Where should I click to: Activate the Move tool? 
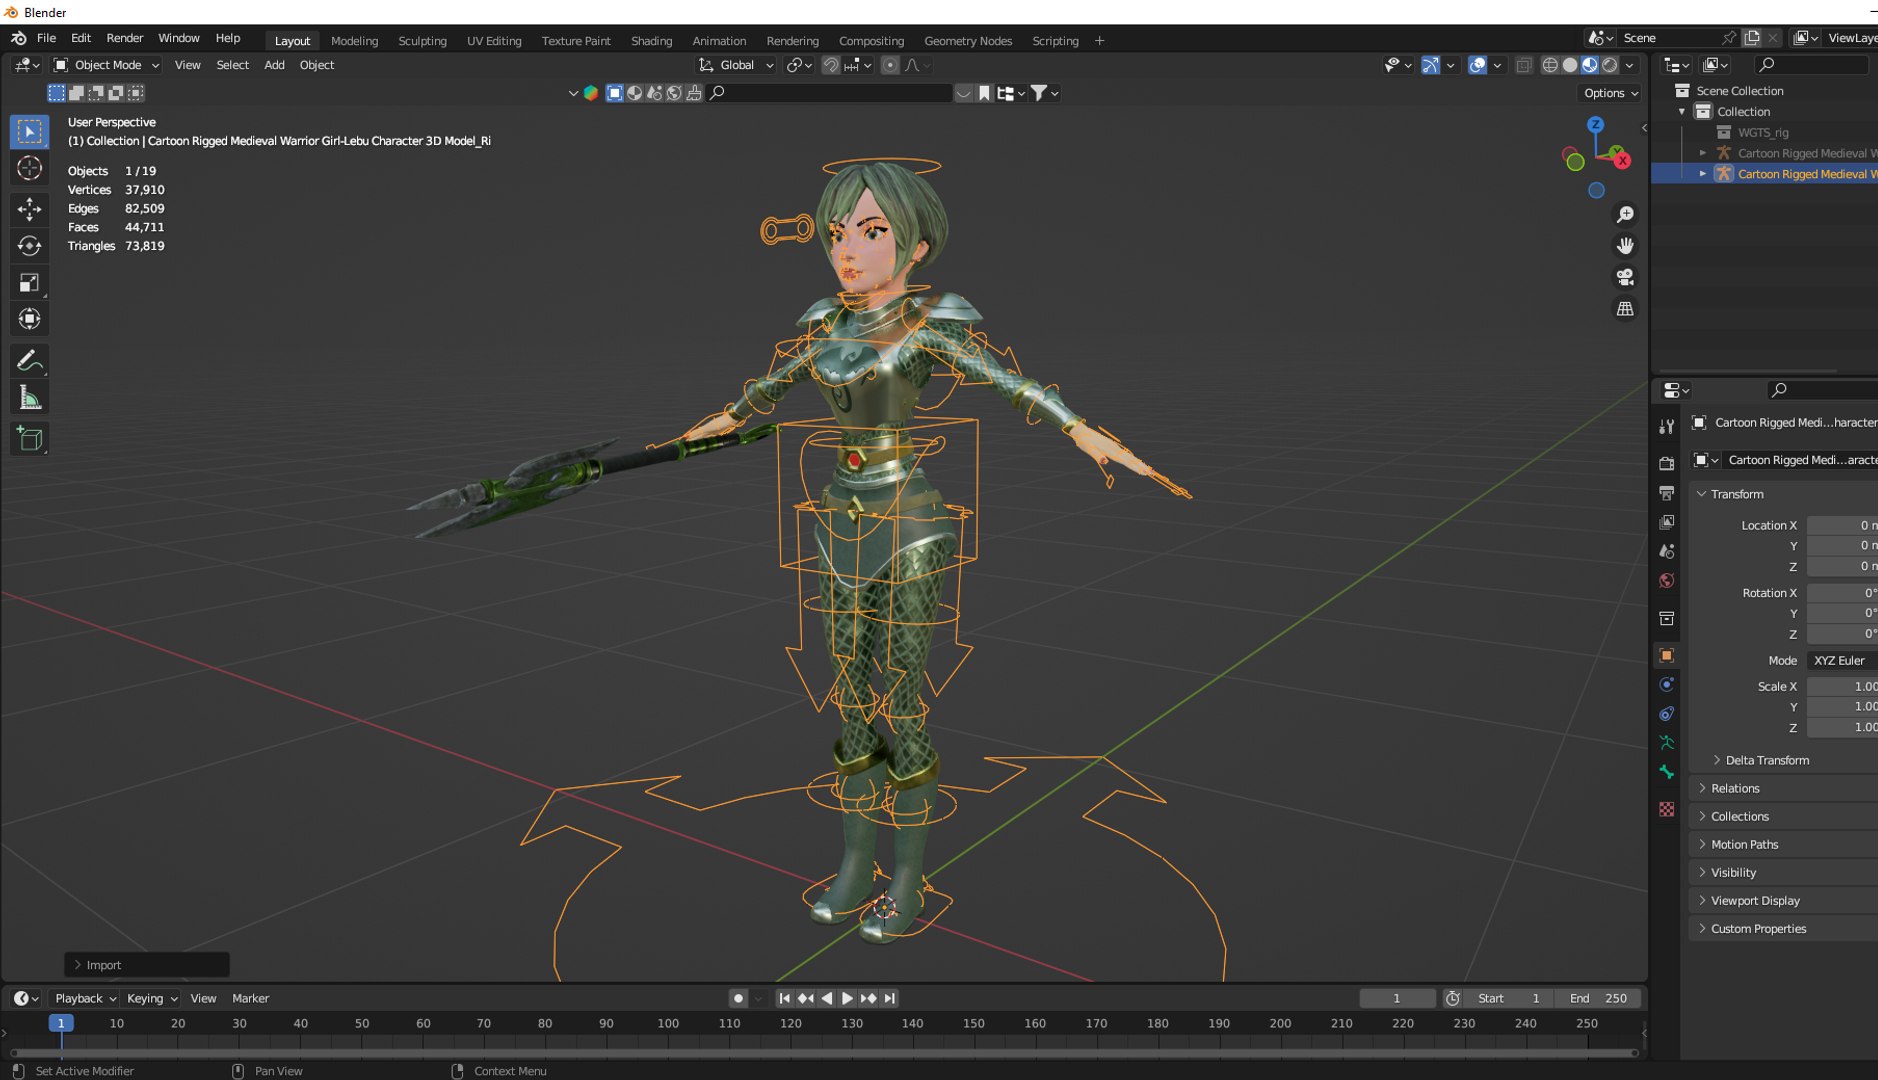(29, 208)
